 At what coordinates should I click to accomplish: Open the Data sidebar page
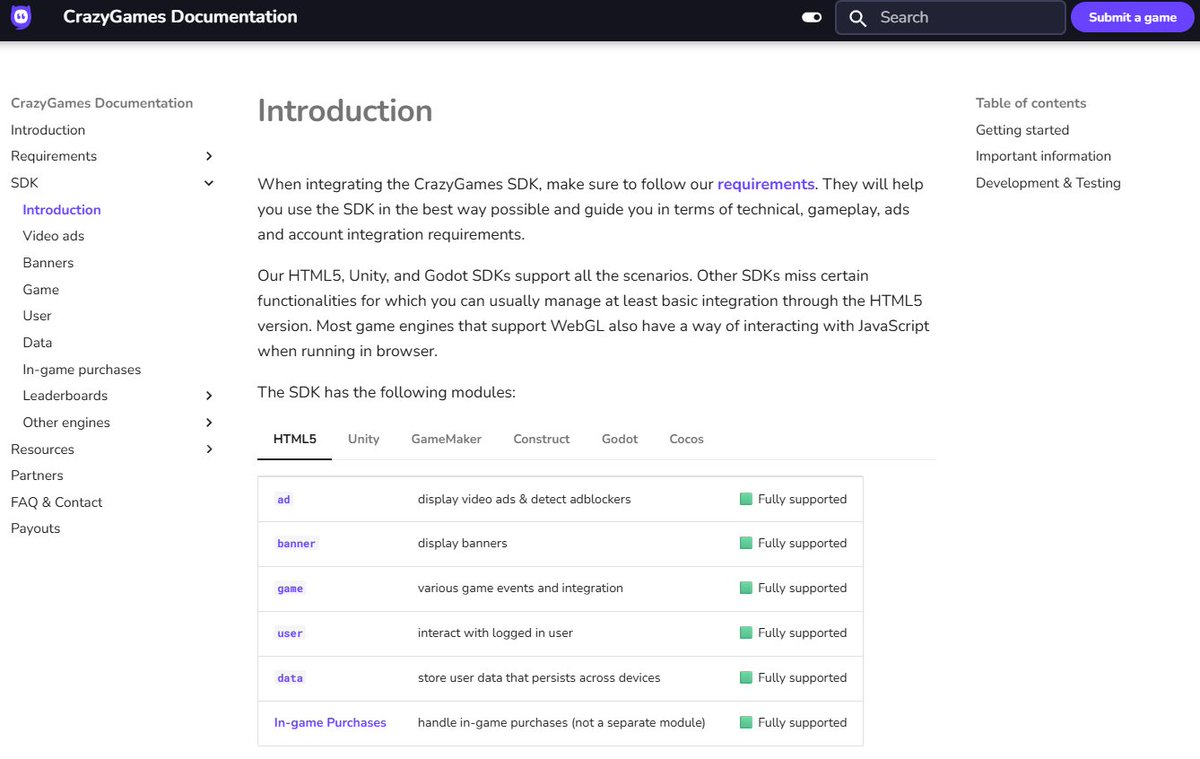37,343
